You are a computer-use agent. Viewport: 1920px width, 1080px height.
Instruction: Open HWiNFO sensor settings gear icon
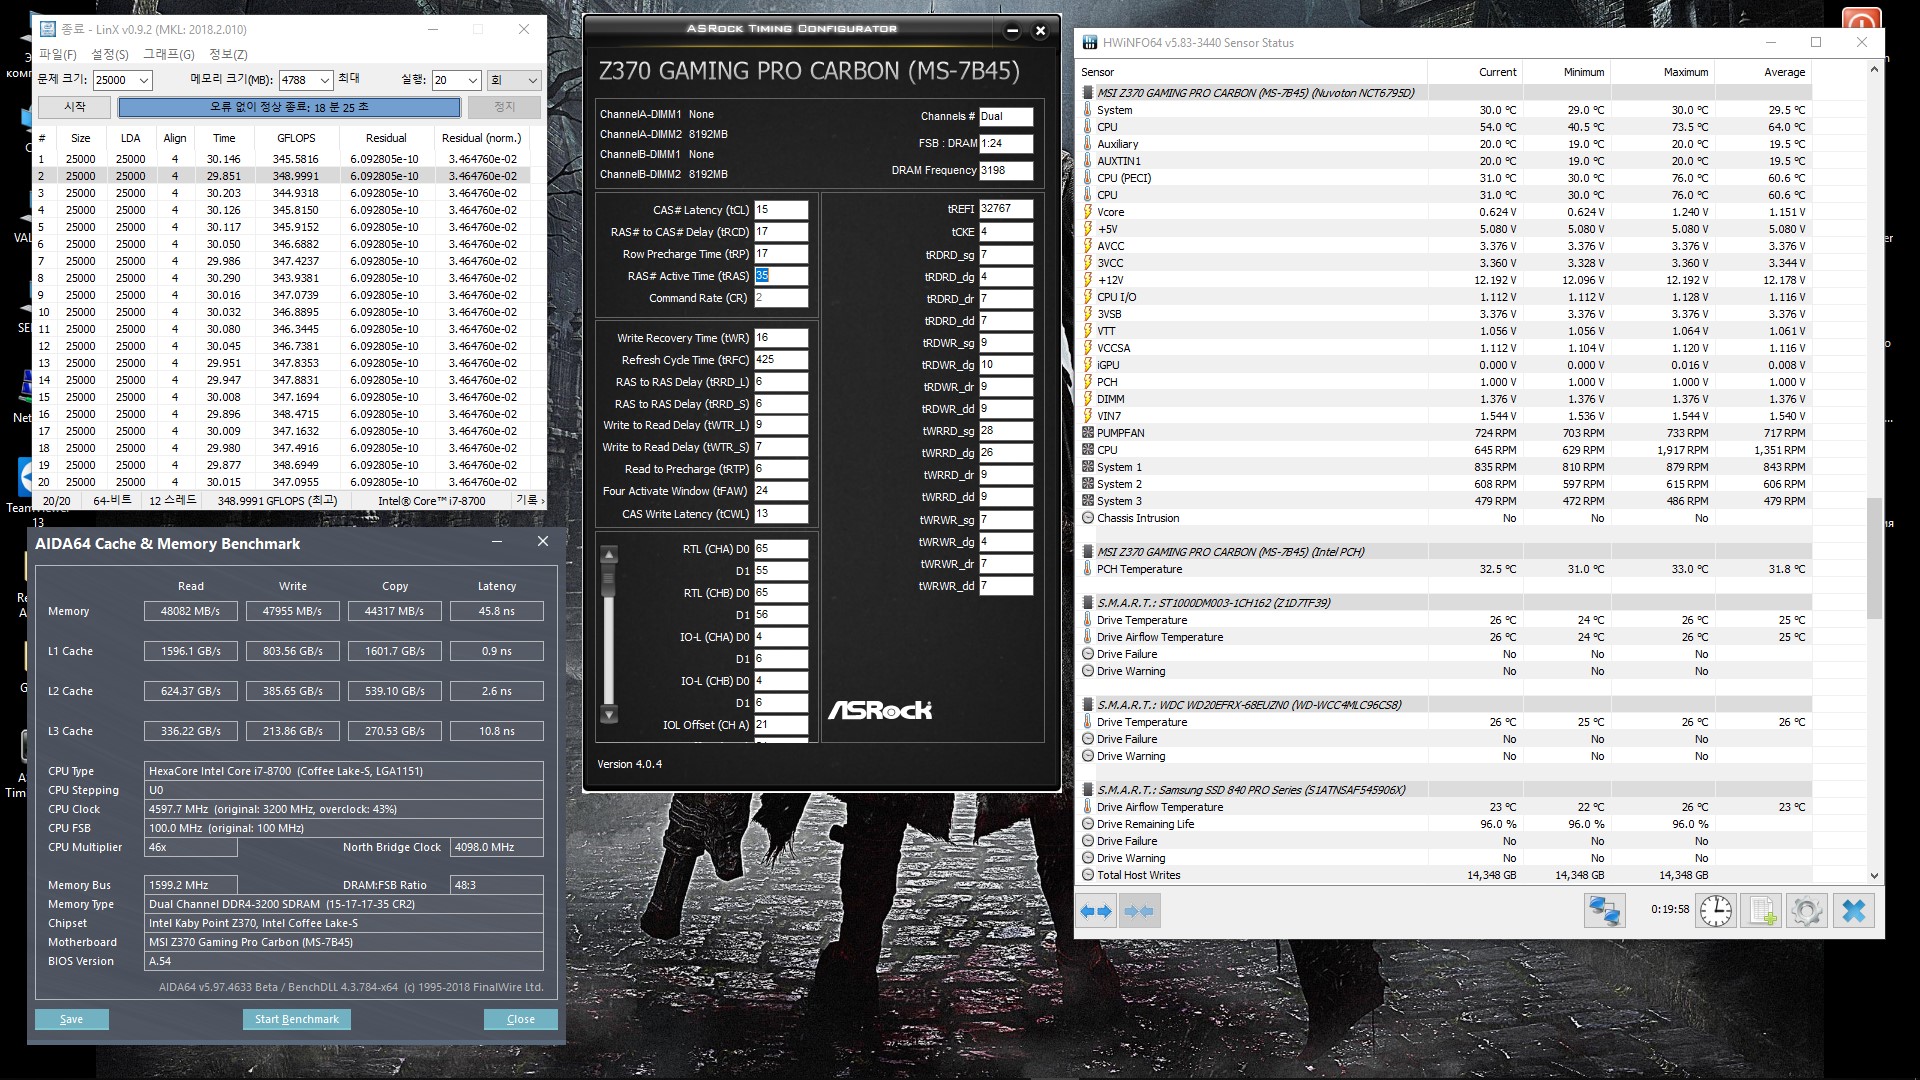coord(1806,911)
